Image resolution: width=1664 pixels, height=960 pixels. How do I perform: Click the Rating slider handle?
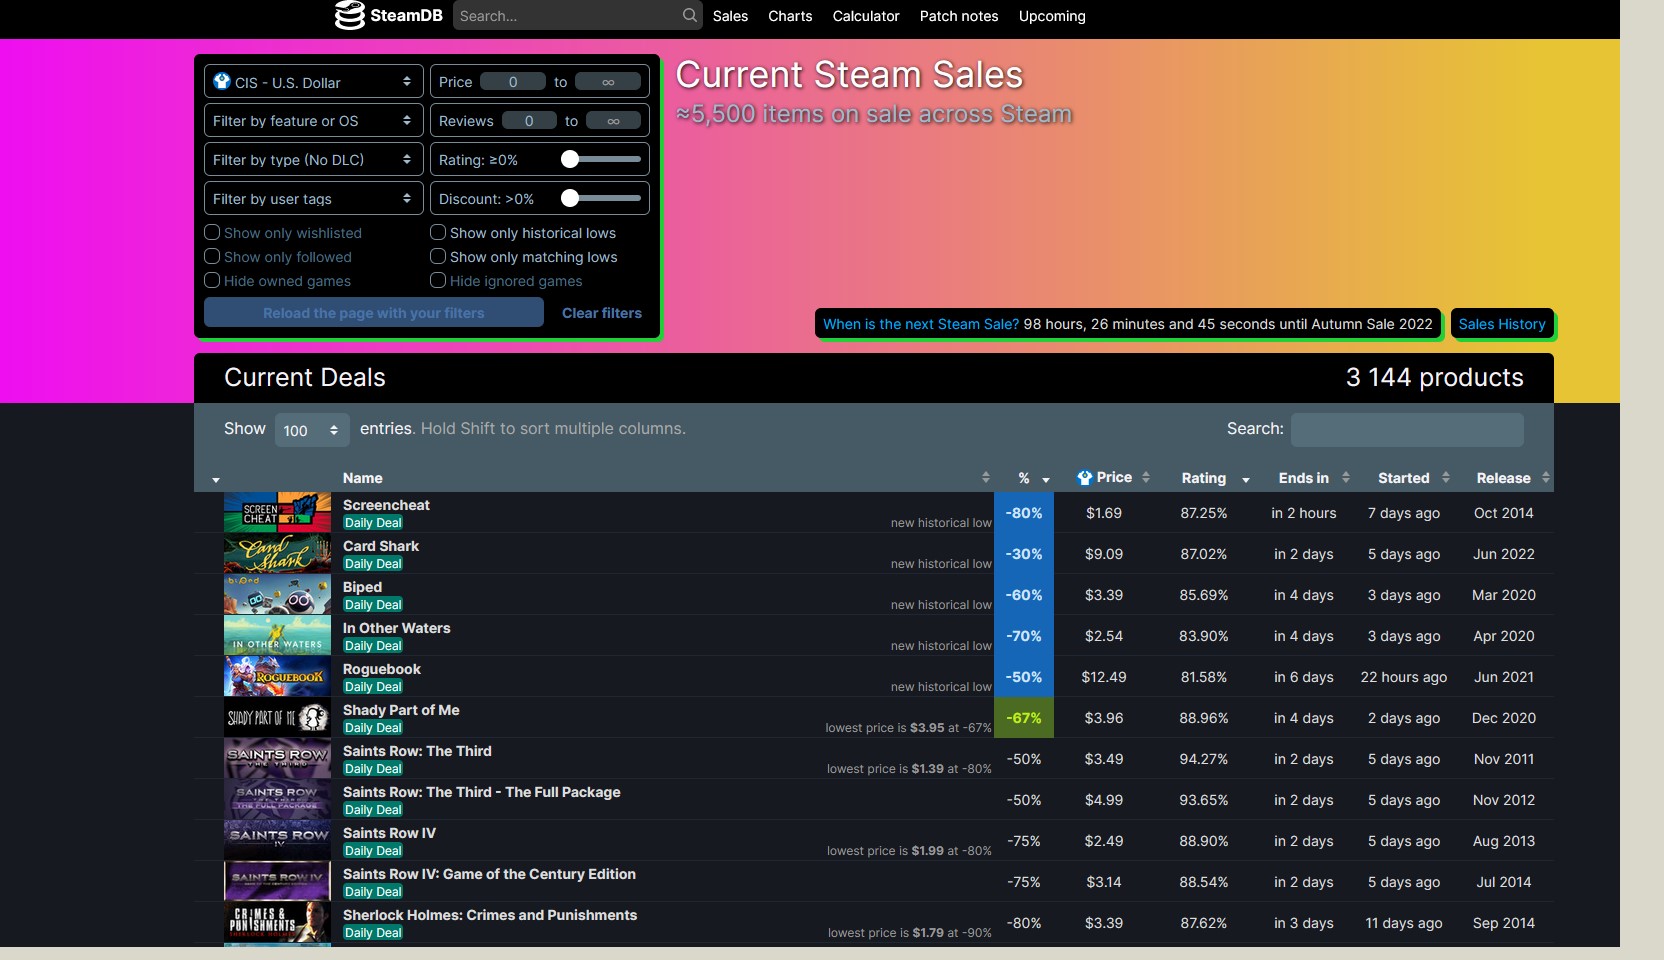coord(570,159)
